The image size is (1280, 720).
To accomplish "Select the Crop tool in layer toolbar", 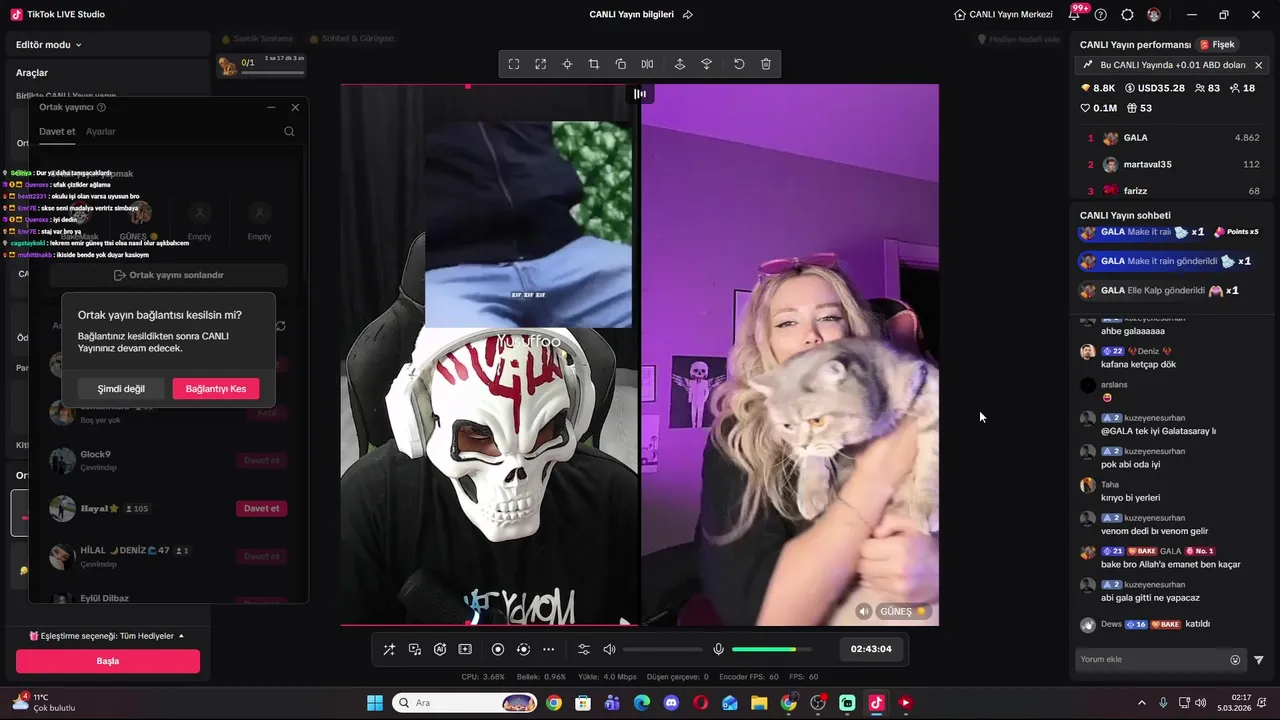I will 594,64.
